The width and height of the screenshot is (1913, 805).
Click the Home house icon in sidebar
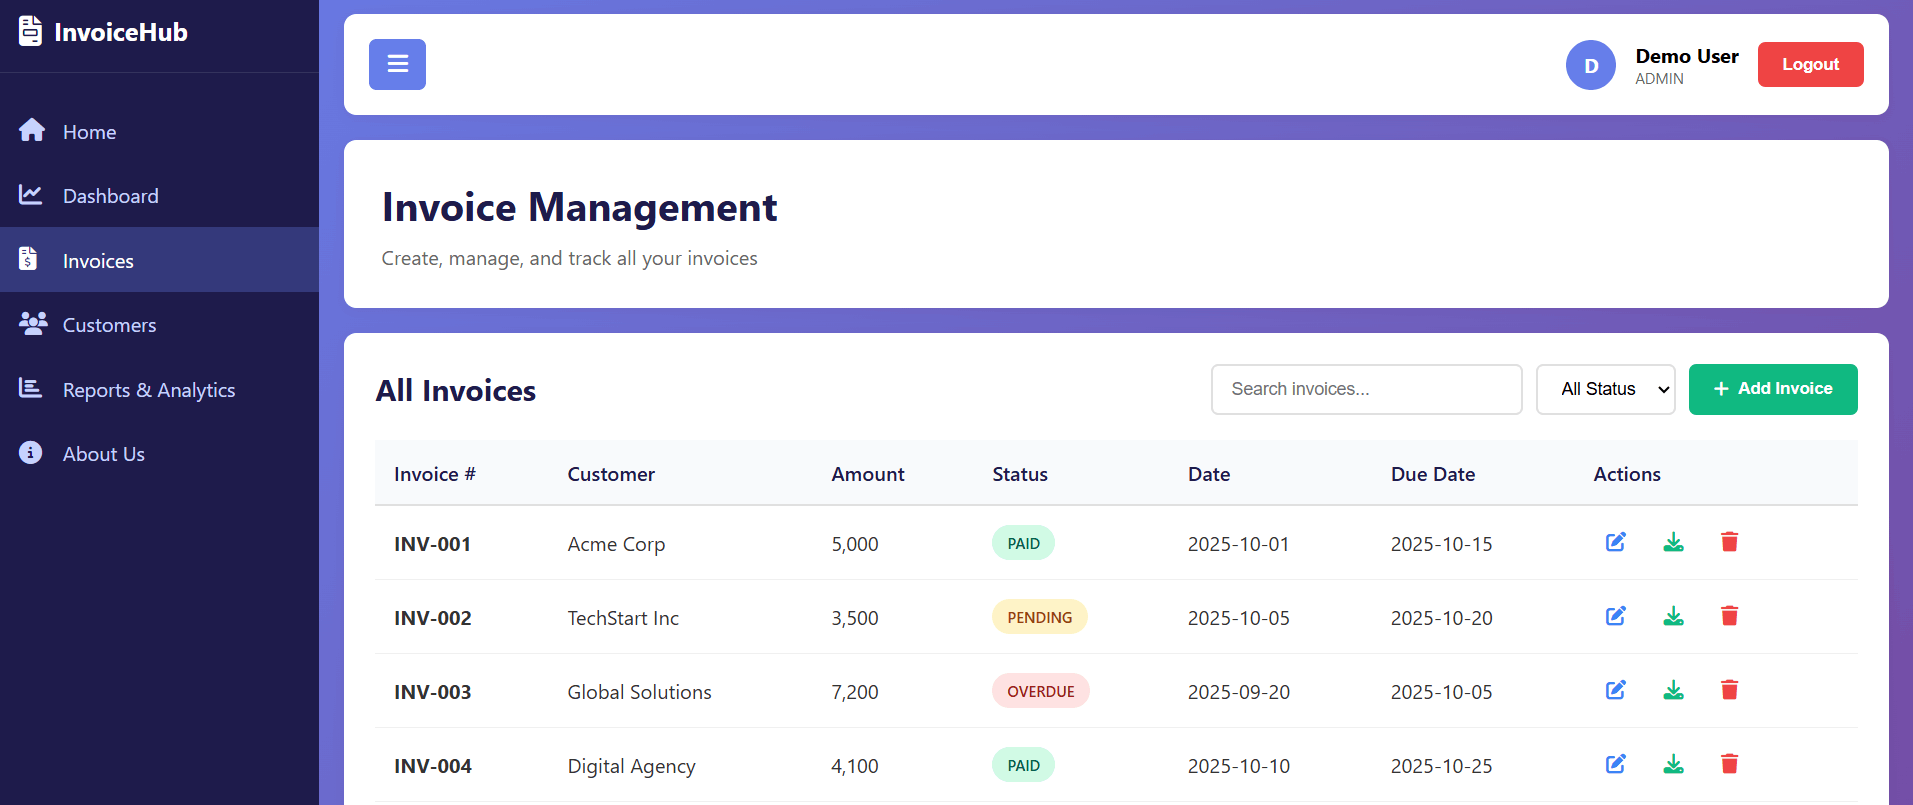click(x=32, y=130)
